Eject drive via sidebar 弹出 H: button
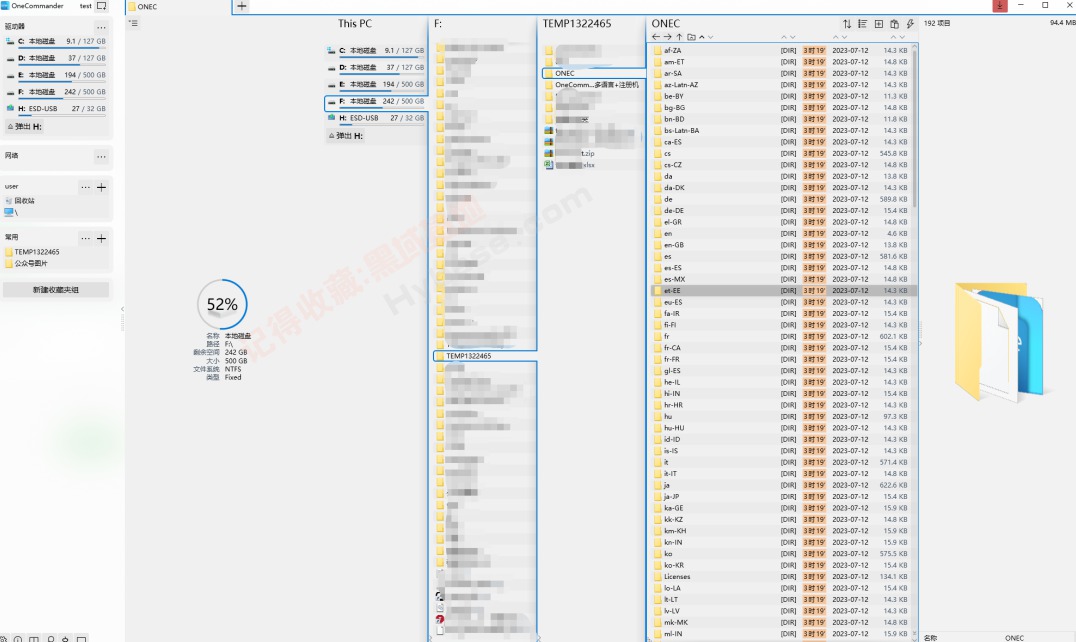Screen dimensions: 1076x642 coord(25,126)
